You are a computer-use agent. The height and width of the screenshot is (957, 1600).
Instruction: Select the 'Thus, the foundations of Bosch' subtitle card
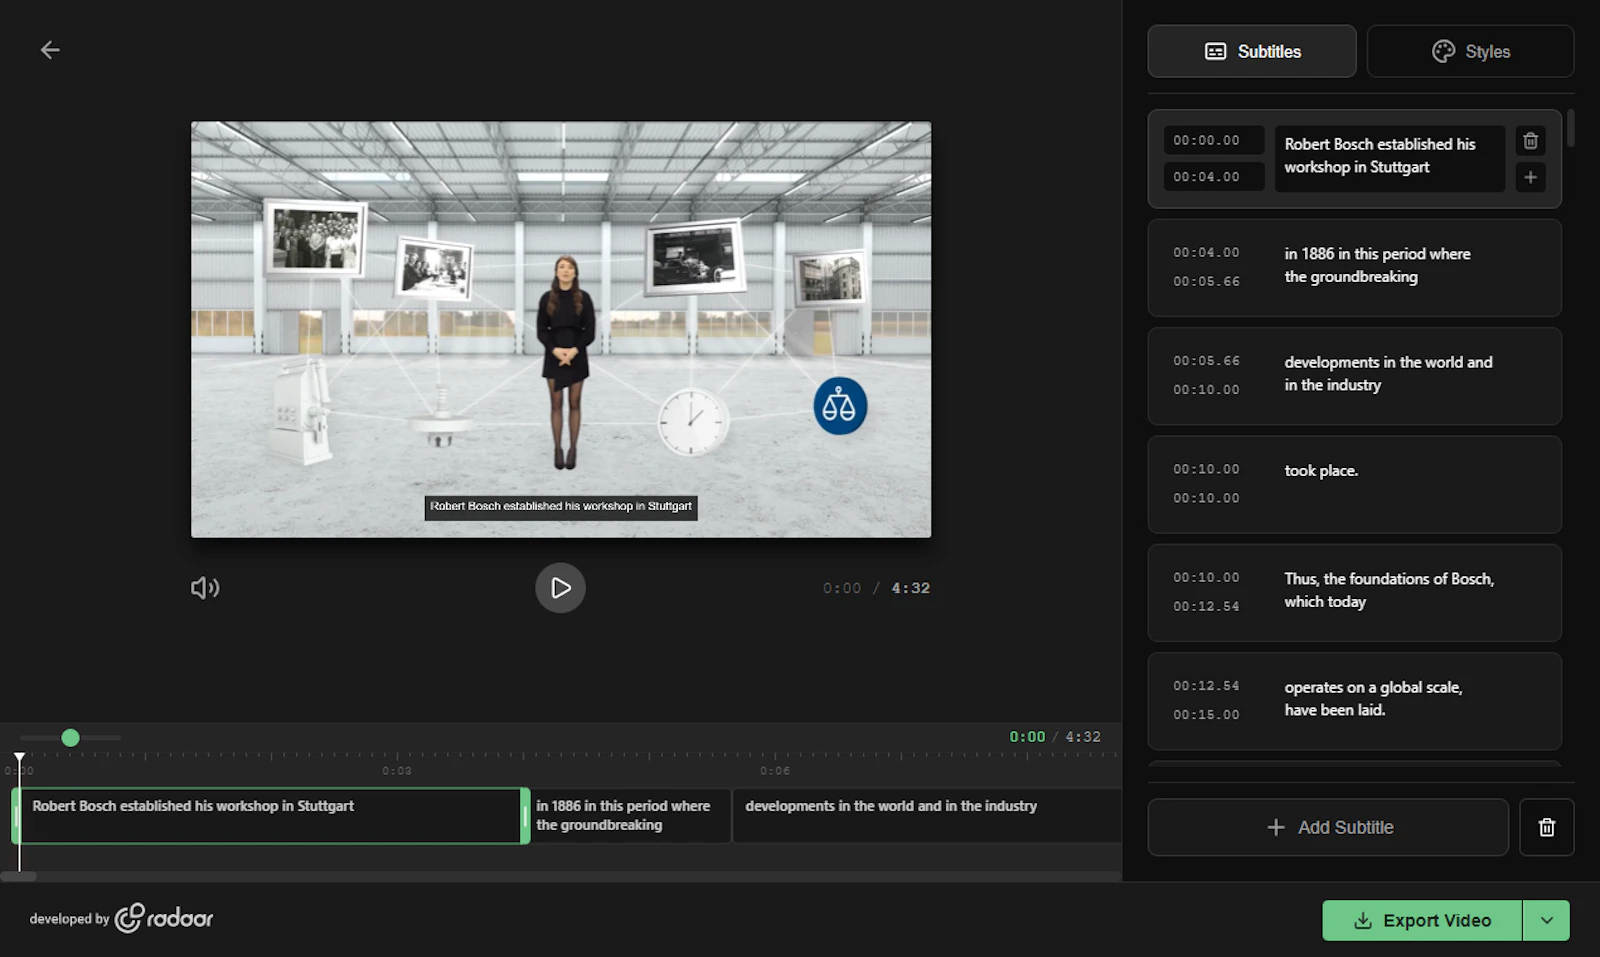coord(1354,593)
